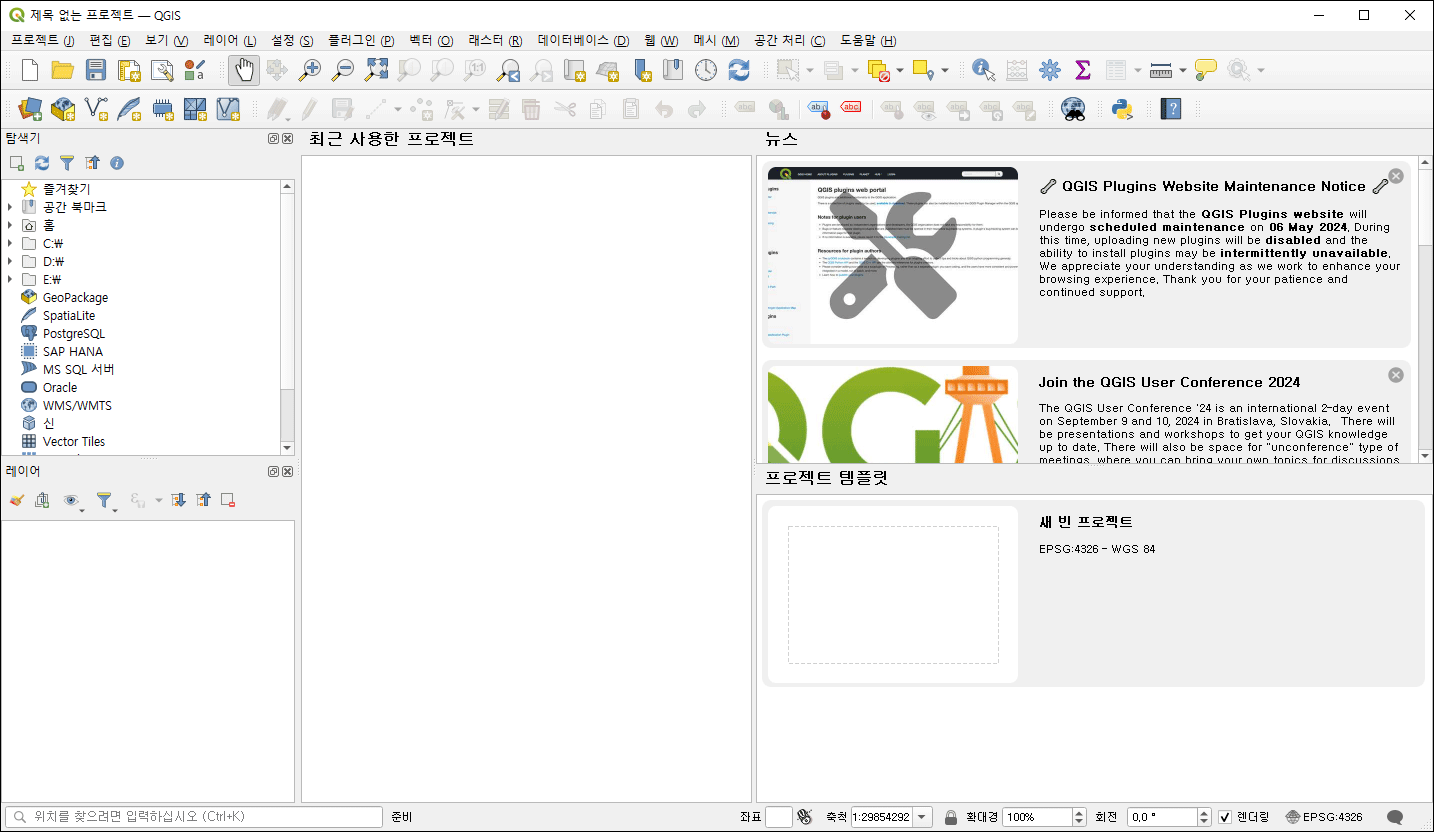This screenshot has width=1434, height=832.
Task: Select the Zoom In magnifier tool
Action: (x=310, y=70)
